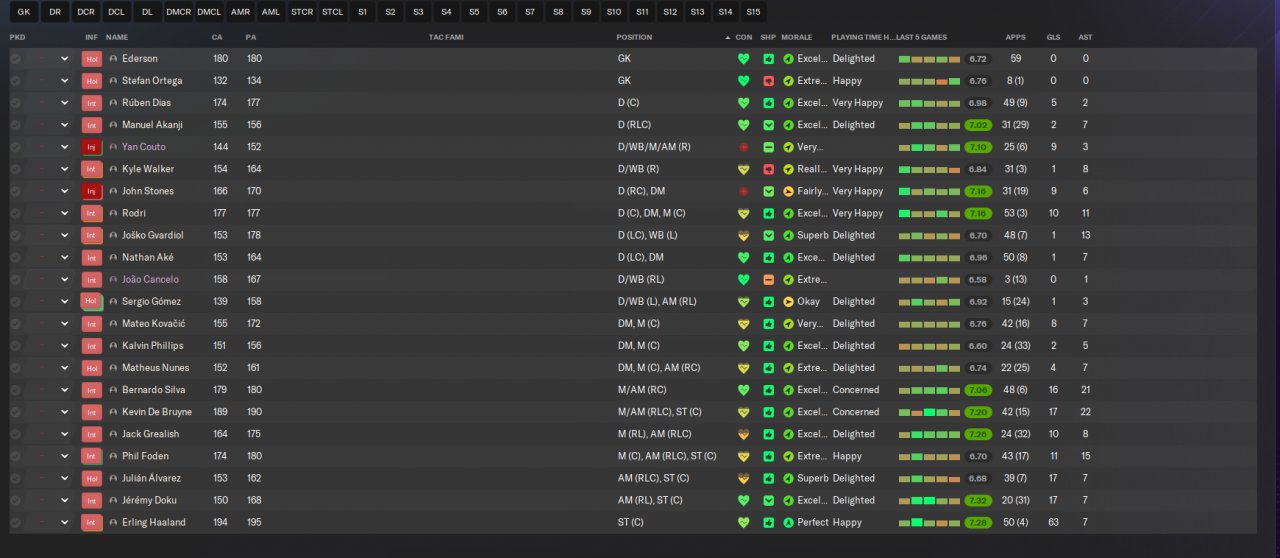The width and height of the screenshot is (1280, 558).
Task: Select the STCL position tab
Action: [332, 12]
